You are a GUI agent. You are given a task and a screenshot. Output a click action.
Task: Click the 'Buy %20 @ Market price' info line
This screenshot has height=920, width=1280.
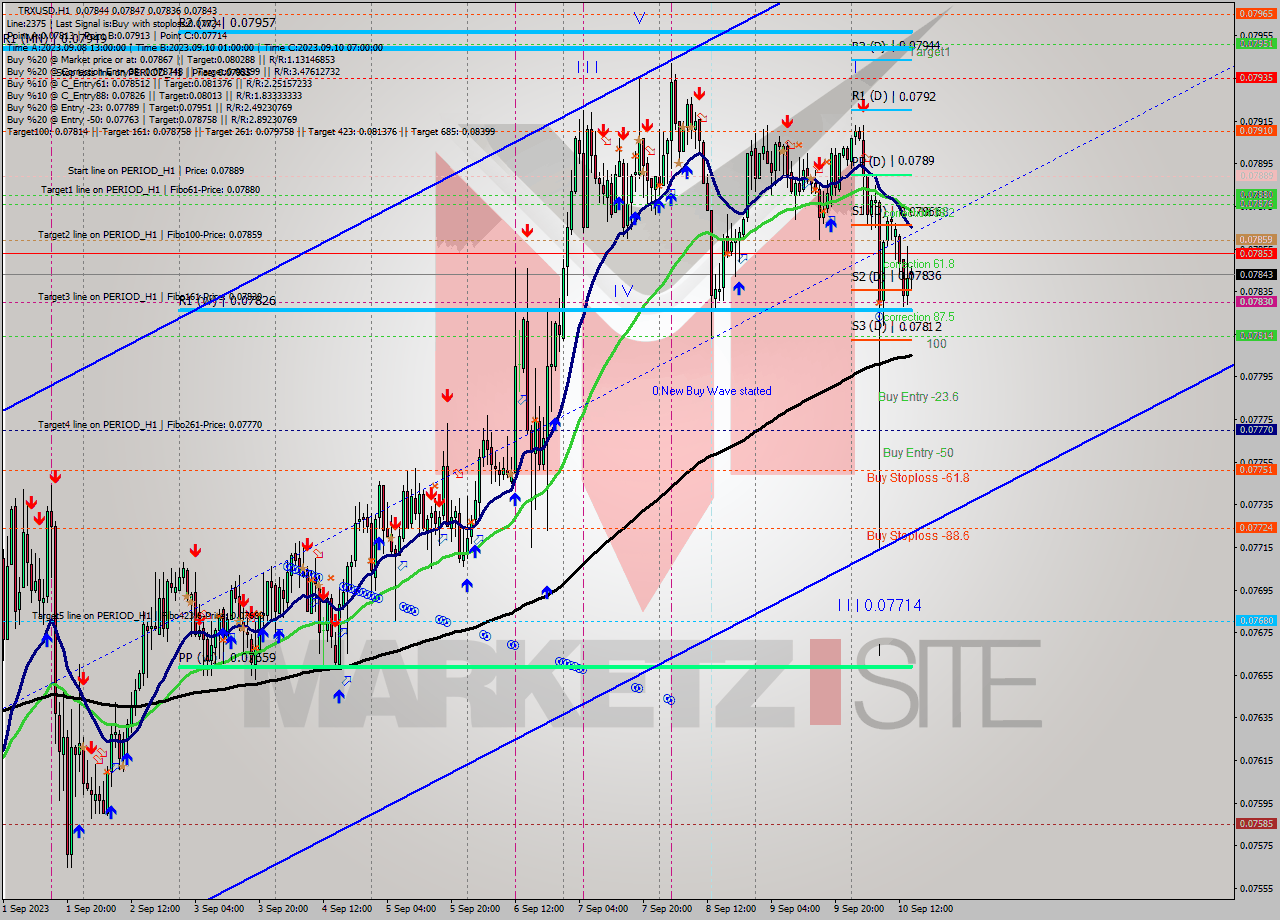click(173, 59)
